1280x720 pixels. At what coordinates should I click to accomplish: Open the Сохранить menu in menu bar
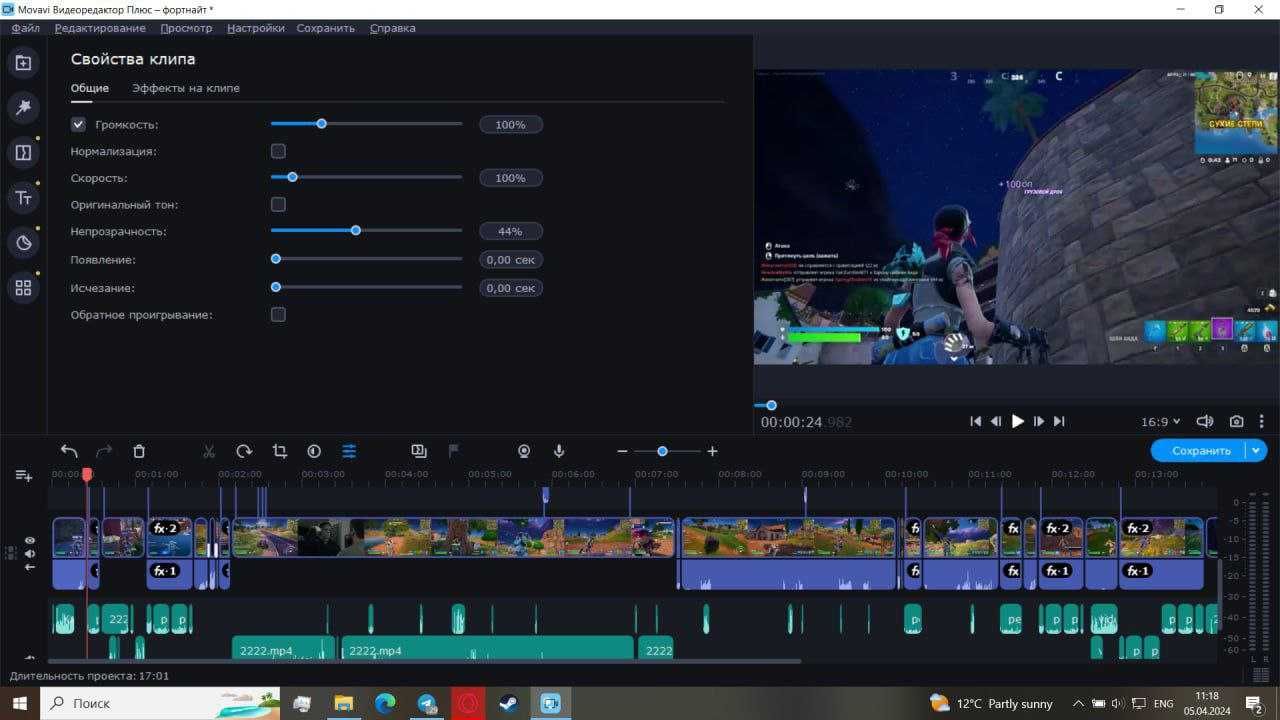tap(326, 28)
